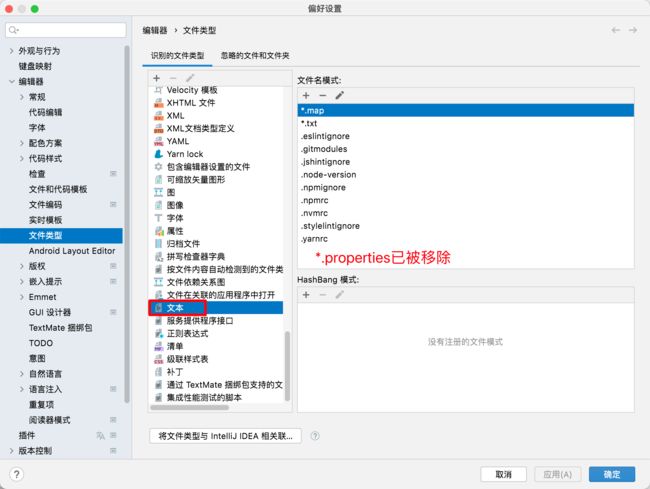Click the help question mark beside associate button
Viewport: 650px width, 489px height.
315,436
